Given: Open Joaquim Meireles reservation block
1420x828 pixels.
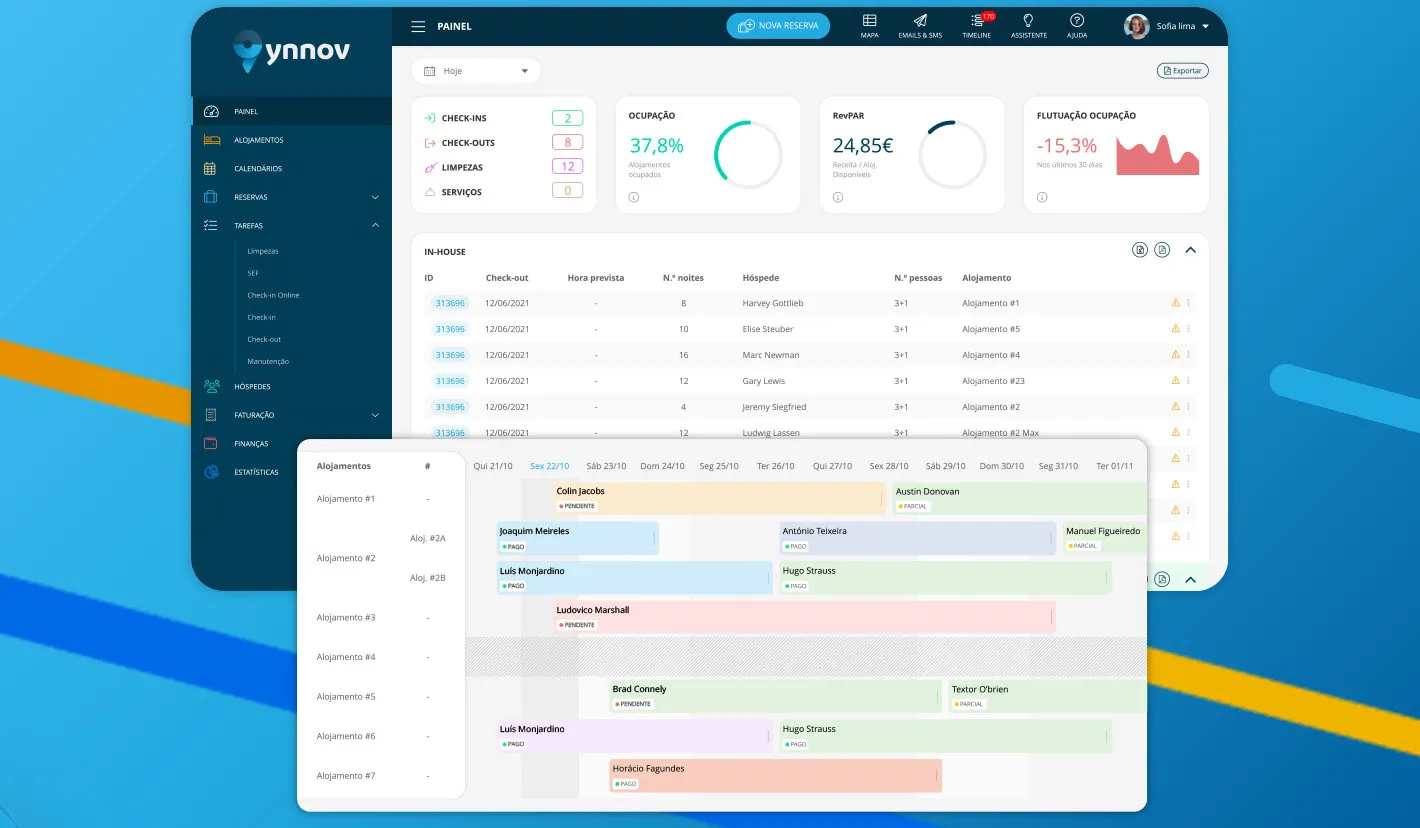Looking at the screenshot, I should [578, 538].
